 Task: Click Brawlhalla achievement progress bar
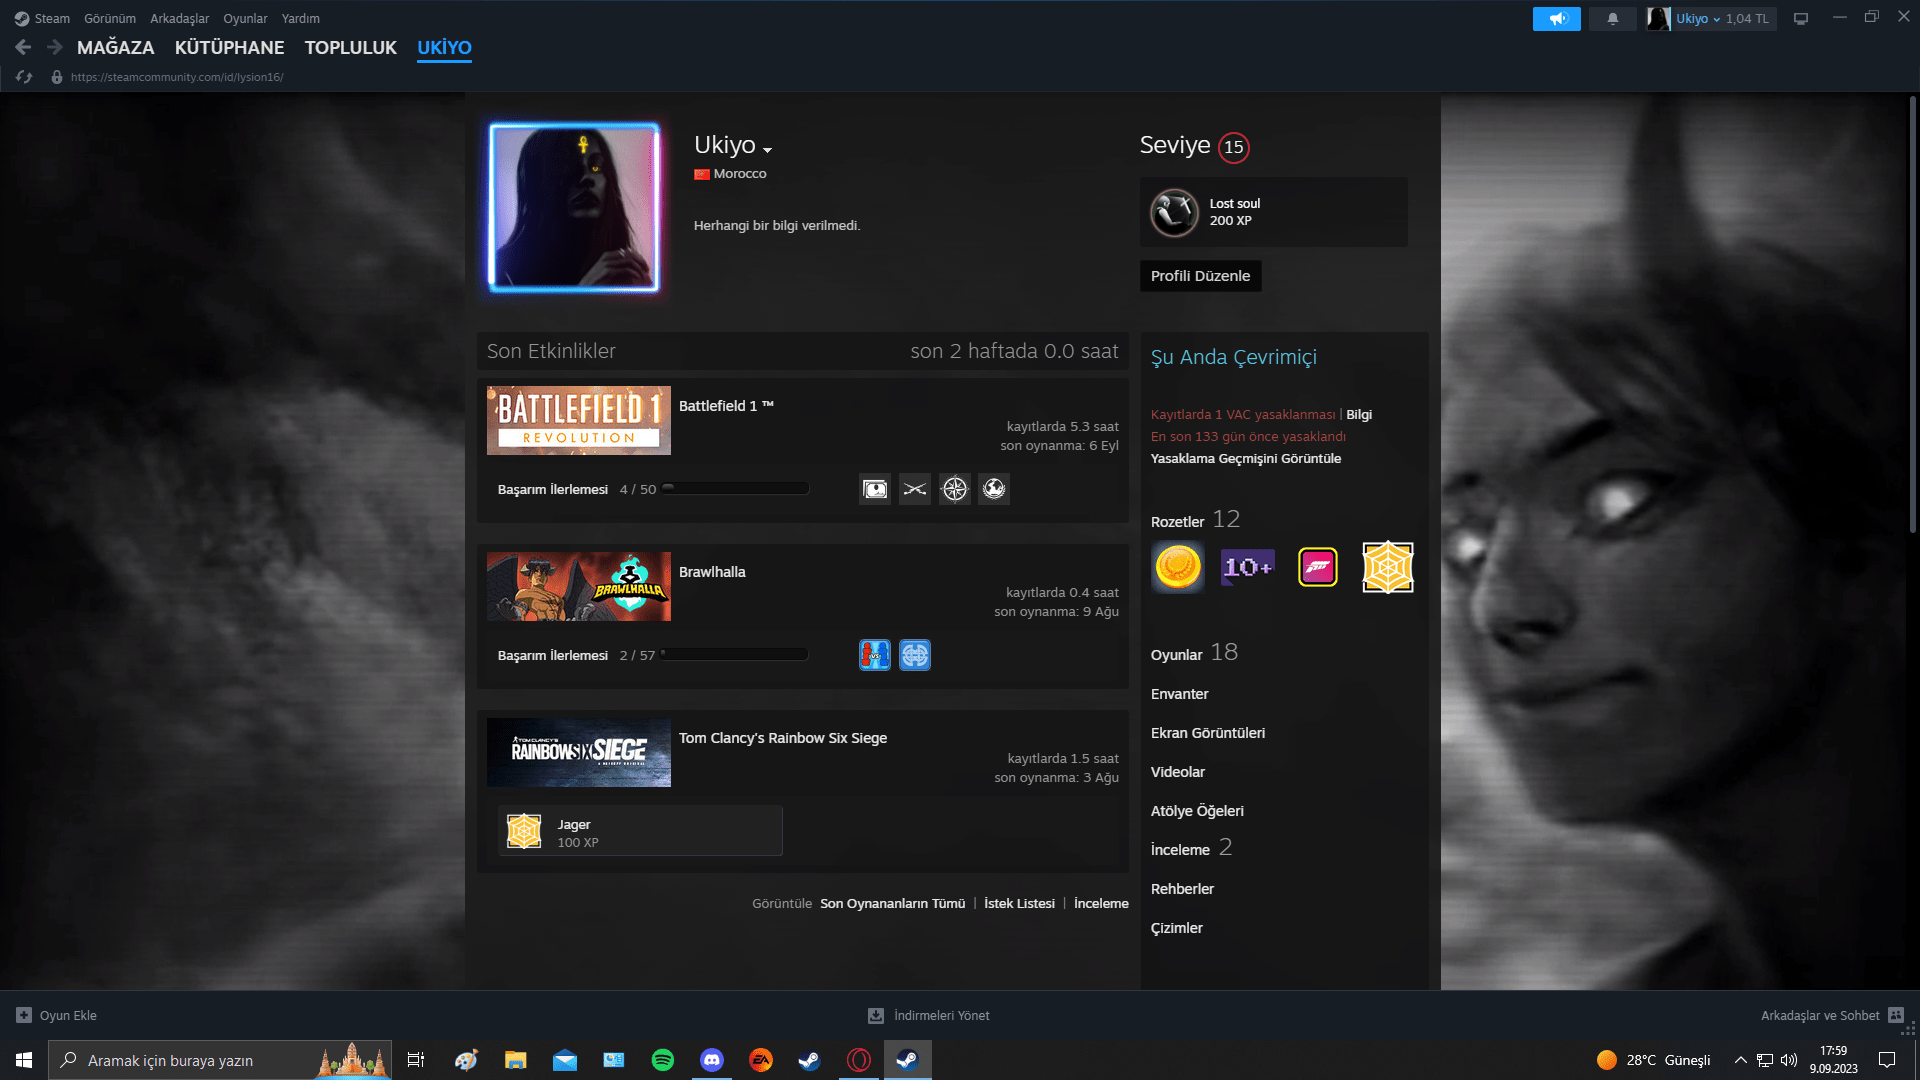(x=734, y=655)
